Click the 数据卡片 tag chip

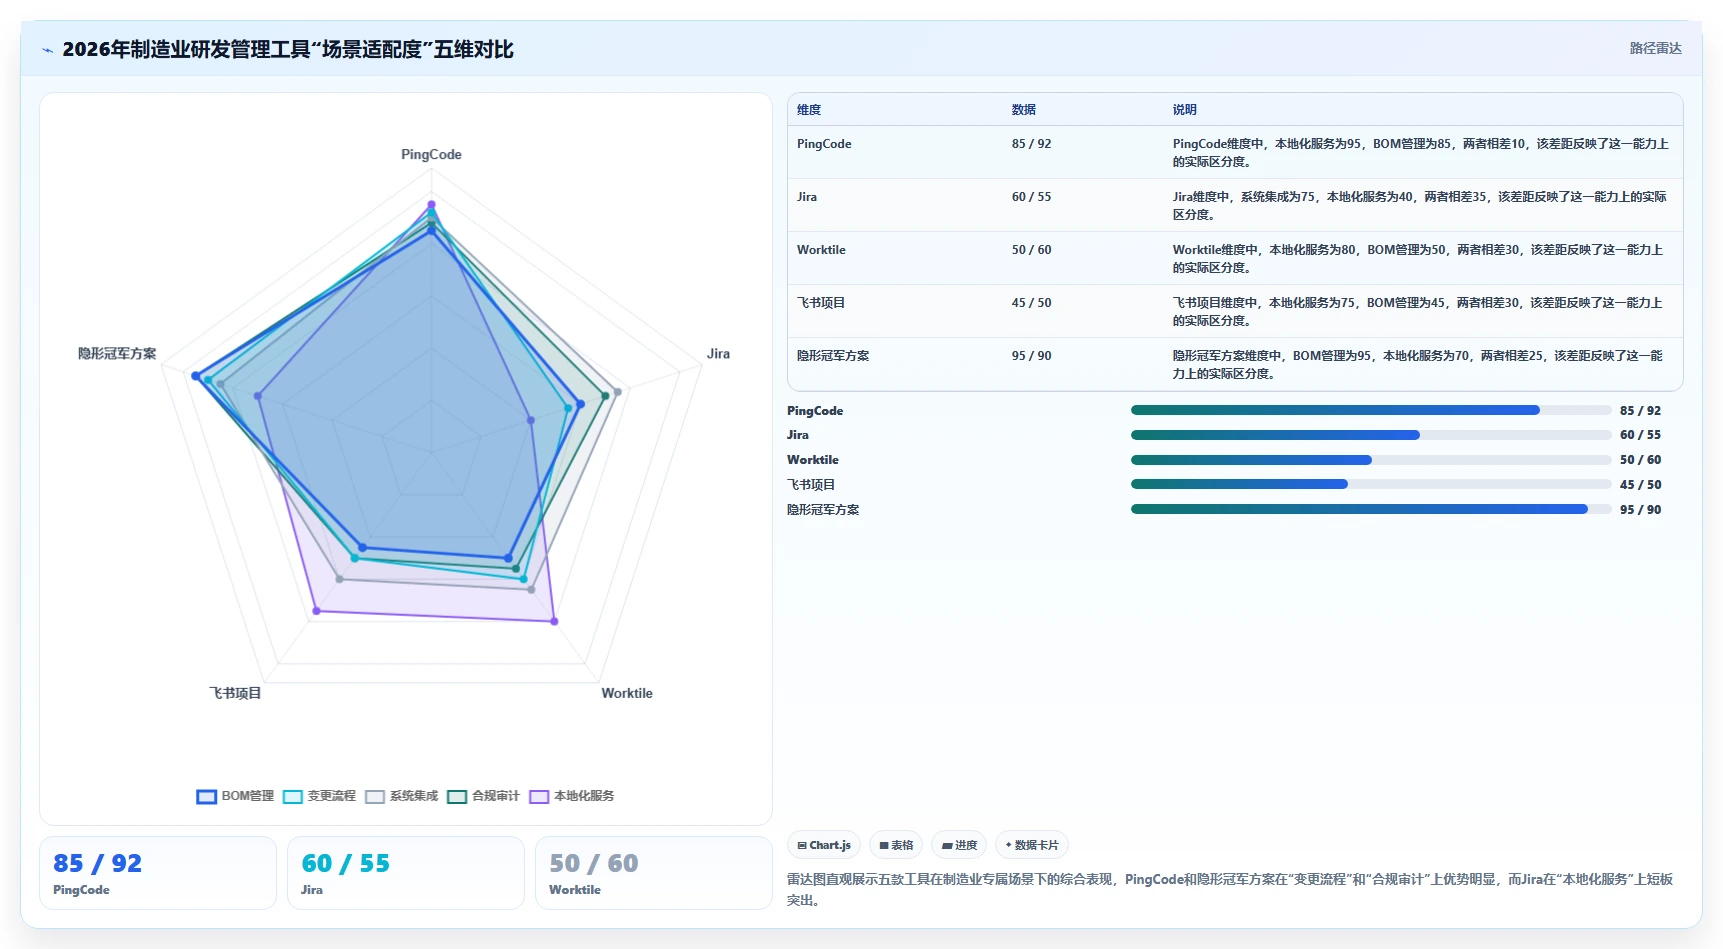tap(1032, 845)
